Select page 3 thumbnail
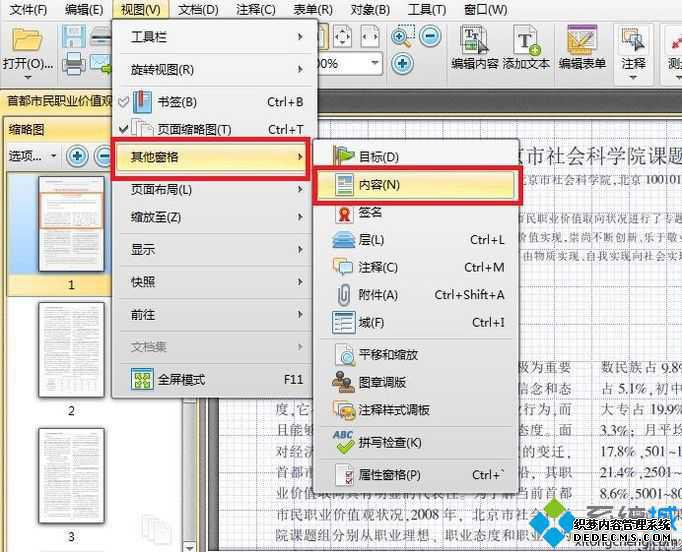This screenshot has height=552, width=682. click(71, 475)
